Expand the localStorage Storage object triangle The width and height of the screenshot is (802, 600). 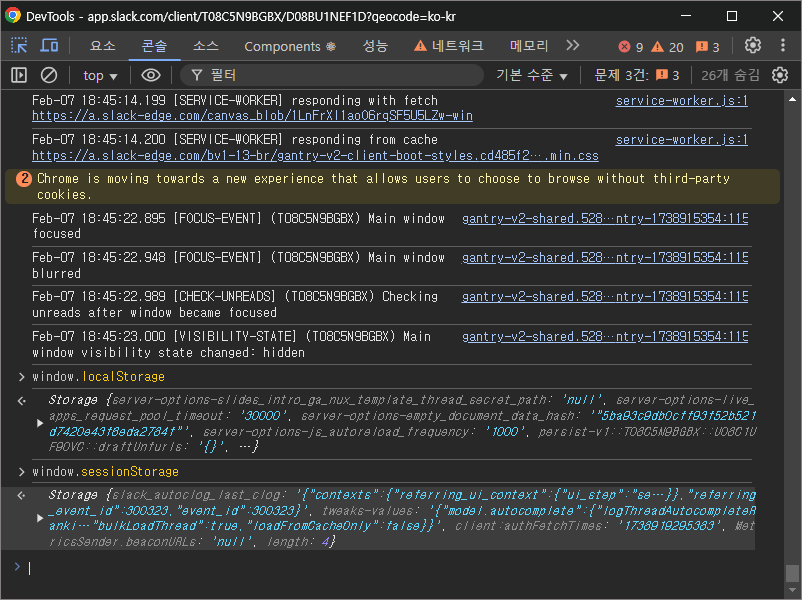click(40, 423)
